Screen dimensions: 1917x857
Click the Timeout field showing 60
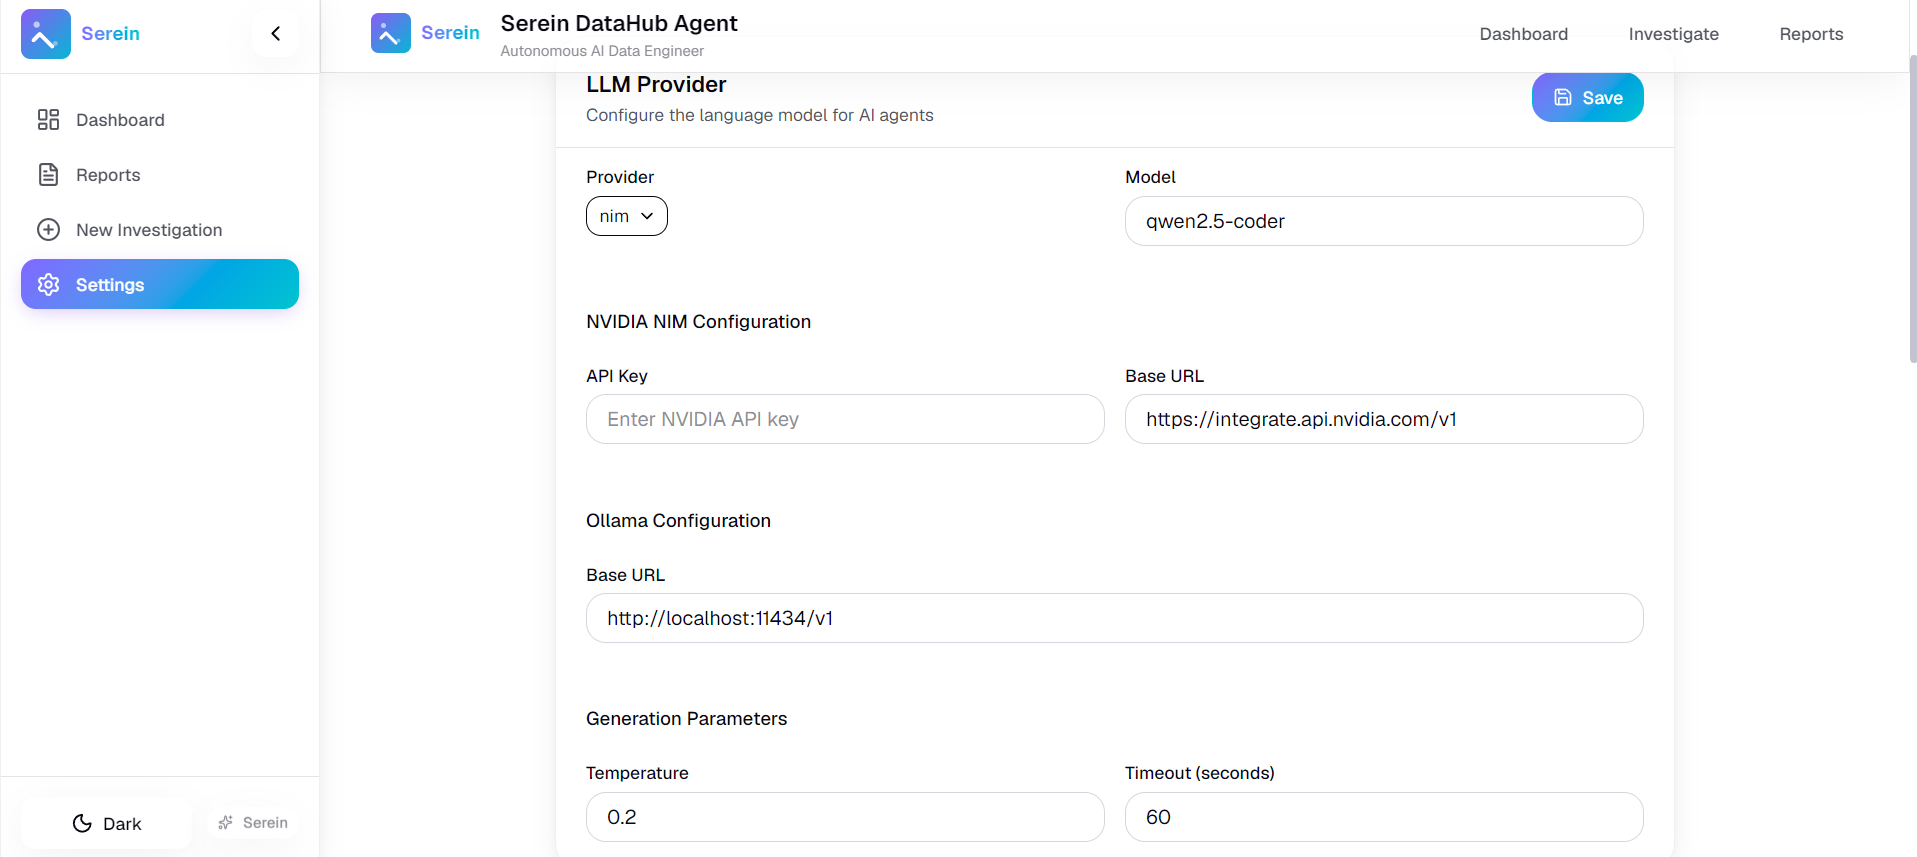(x=1384, y=817)
